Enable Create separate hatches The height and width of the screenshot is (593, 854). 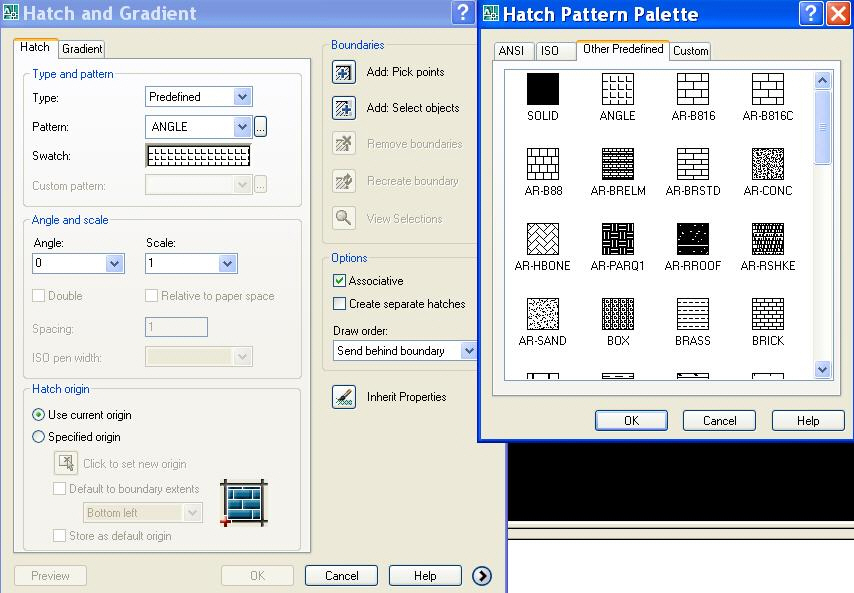tap(339, 303)
